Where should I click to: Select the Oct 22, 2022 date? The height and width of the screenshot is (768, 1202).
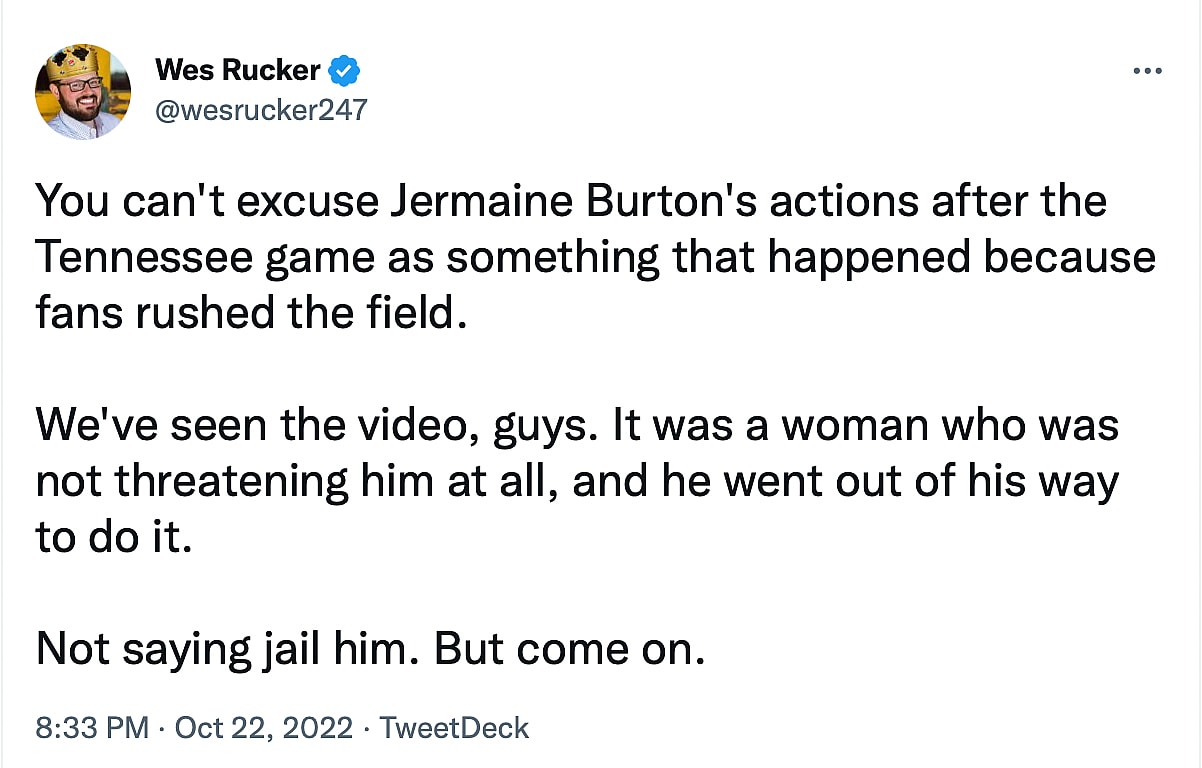pos(264,728)
